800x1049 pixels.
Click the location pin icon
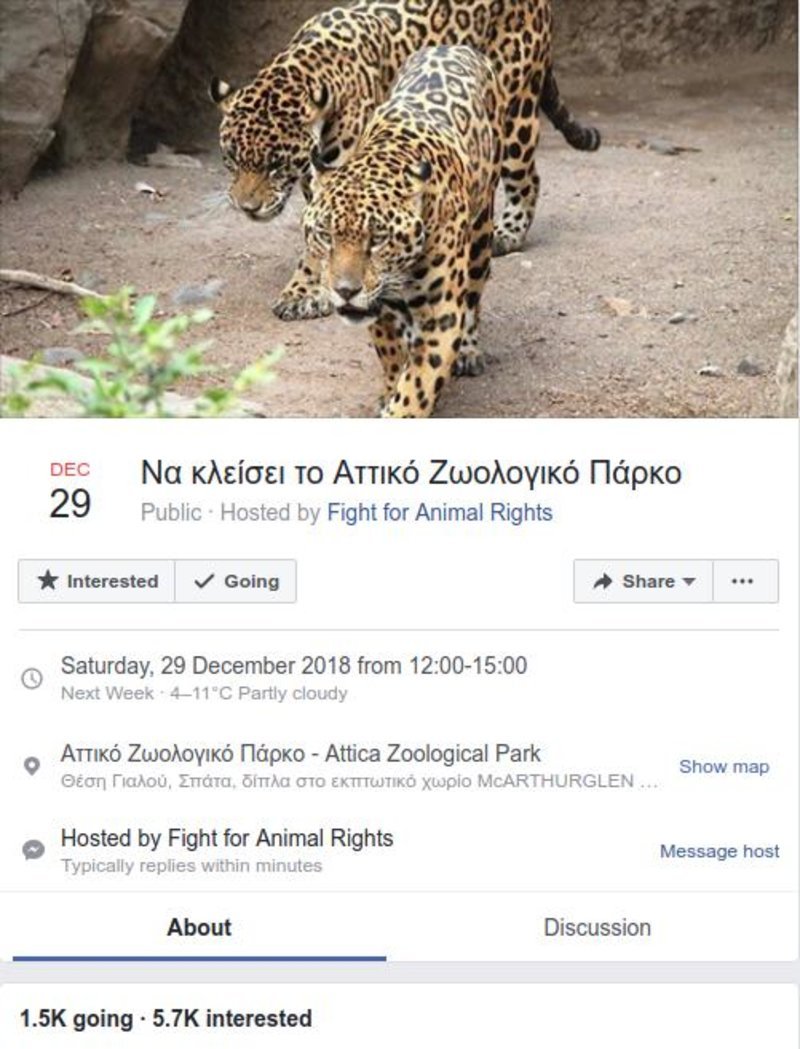(32, 766)
